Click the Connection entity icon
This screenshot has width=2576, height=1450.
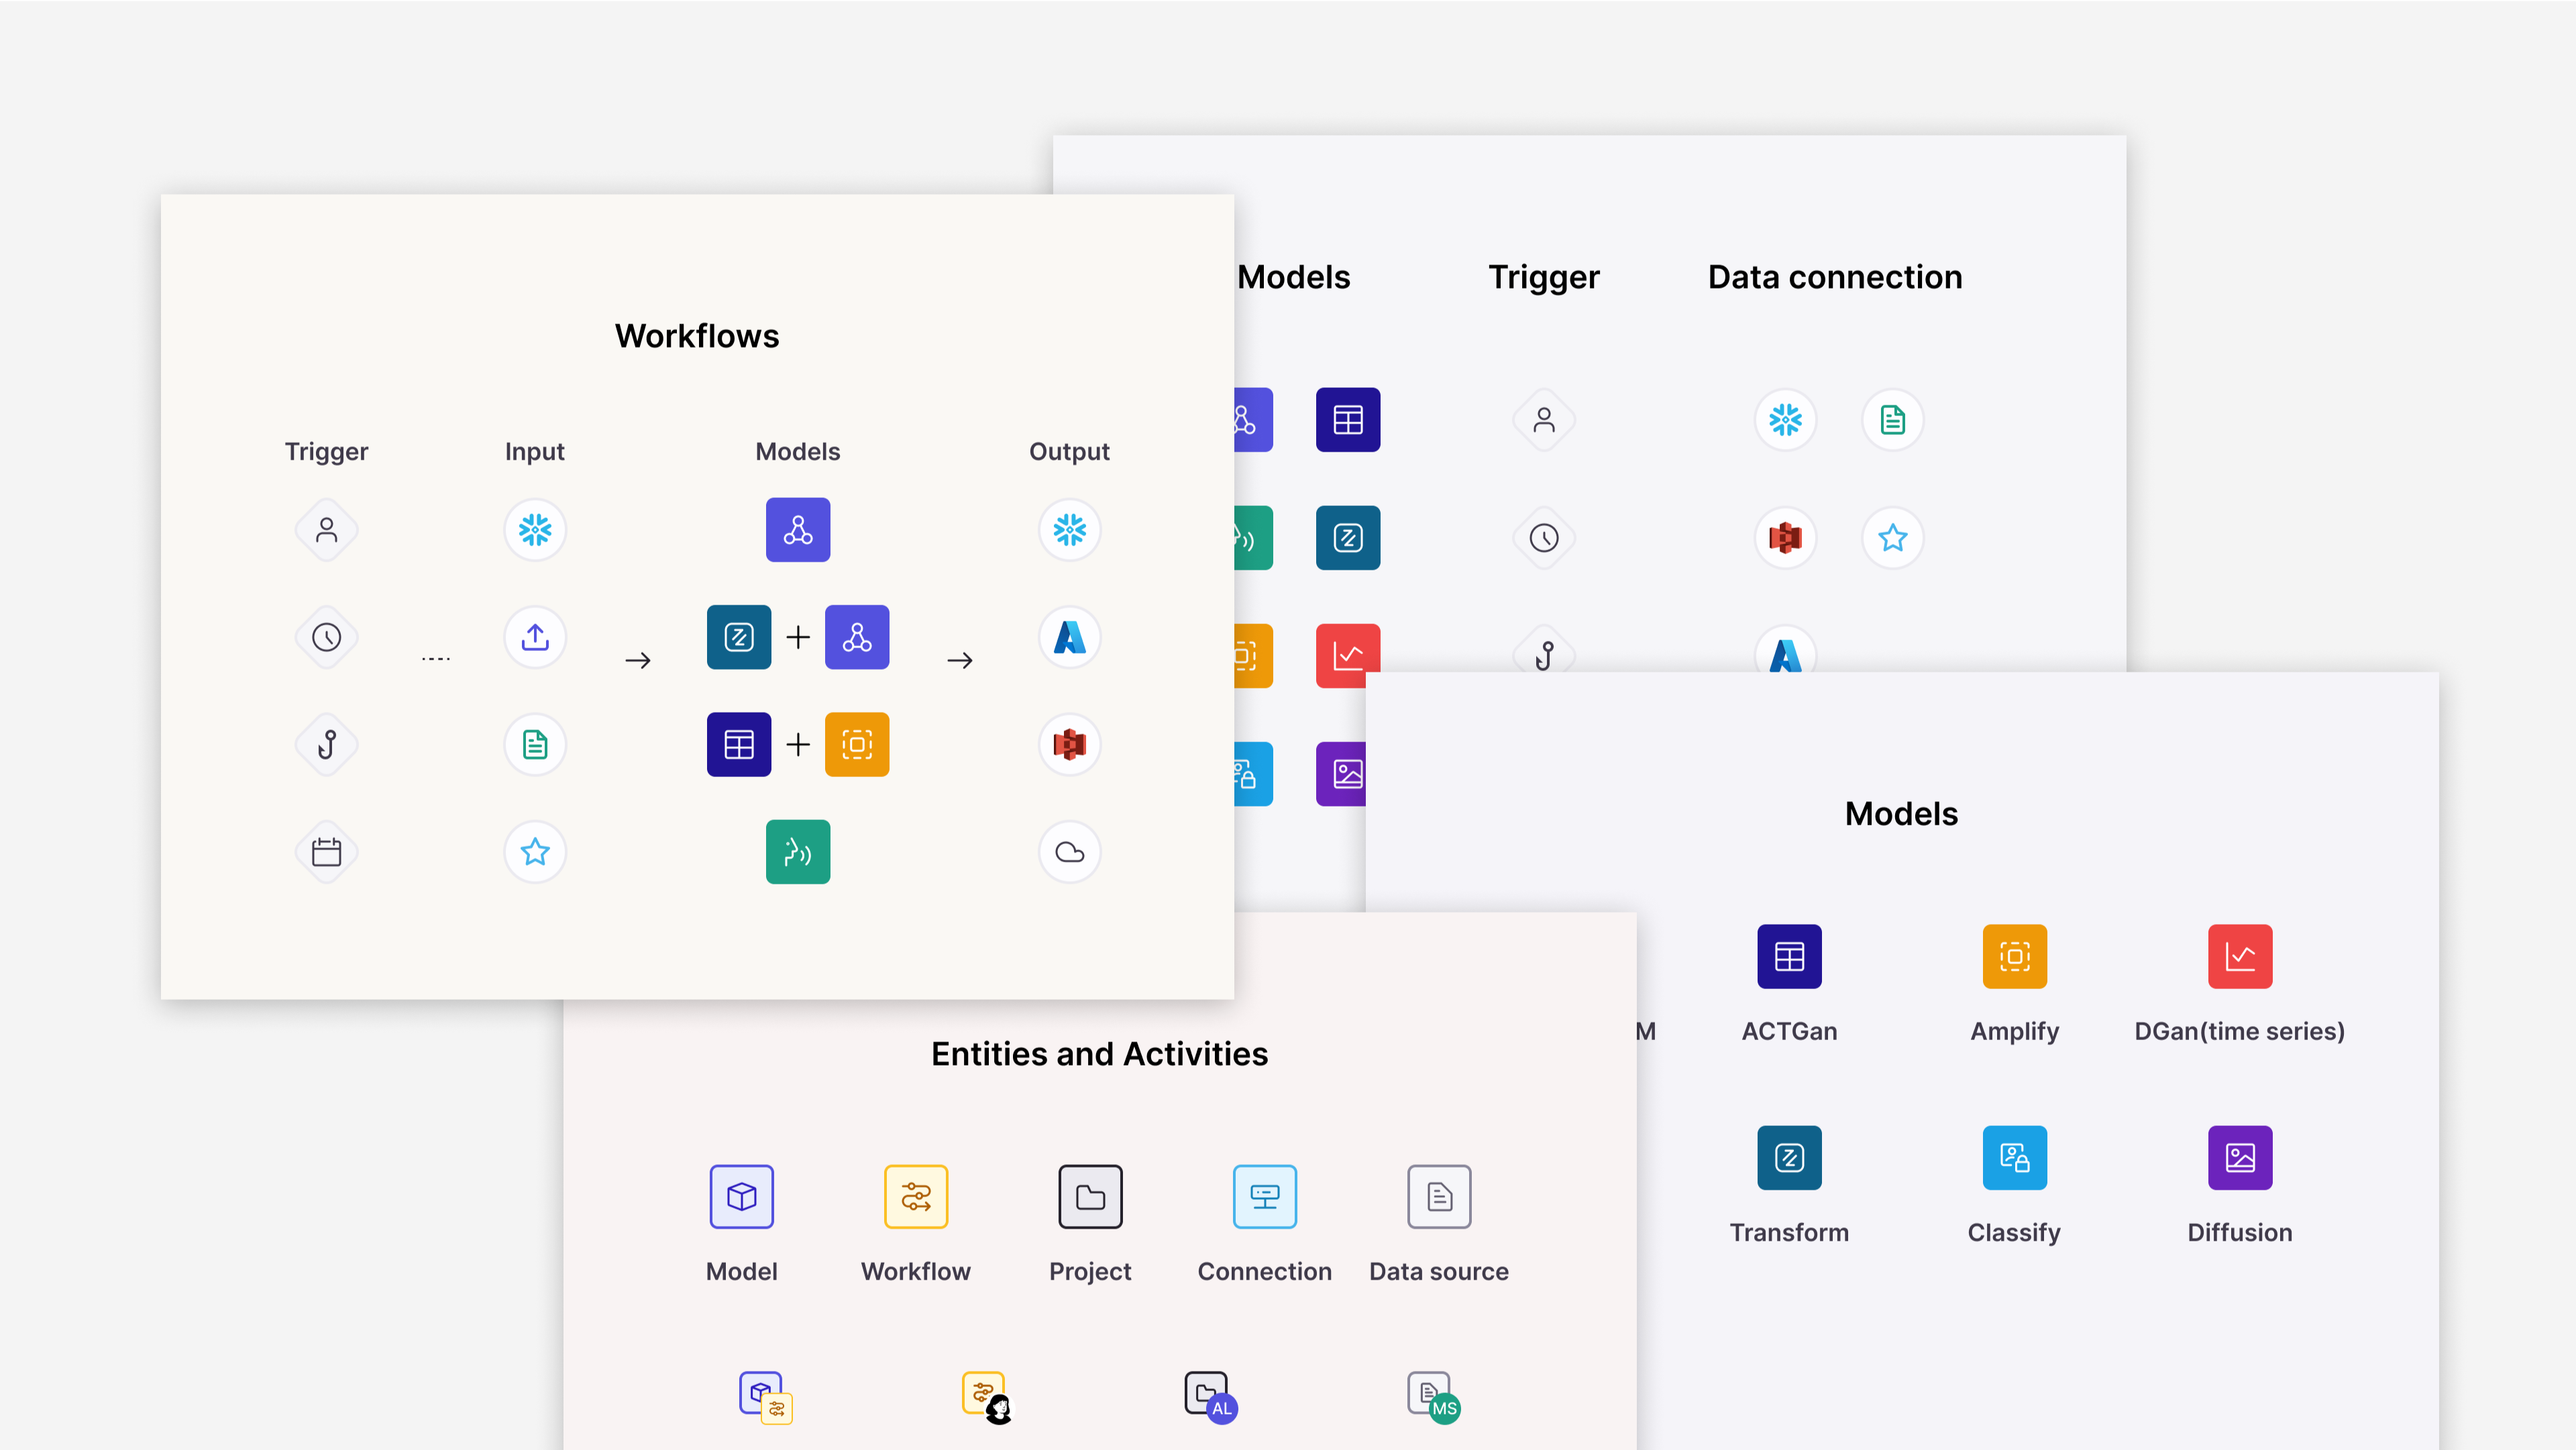coord(1264,1196)
